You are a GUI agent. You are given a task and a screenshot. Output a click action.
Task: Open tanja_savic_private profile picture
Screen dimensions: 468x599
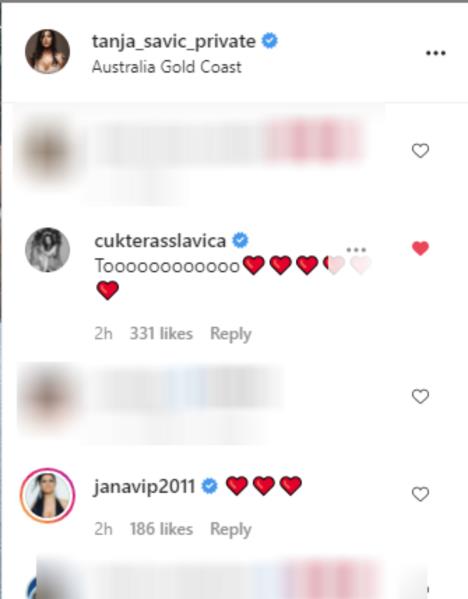pyautogui.click(x=47, y=51)
